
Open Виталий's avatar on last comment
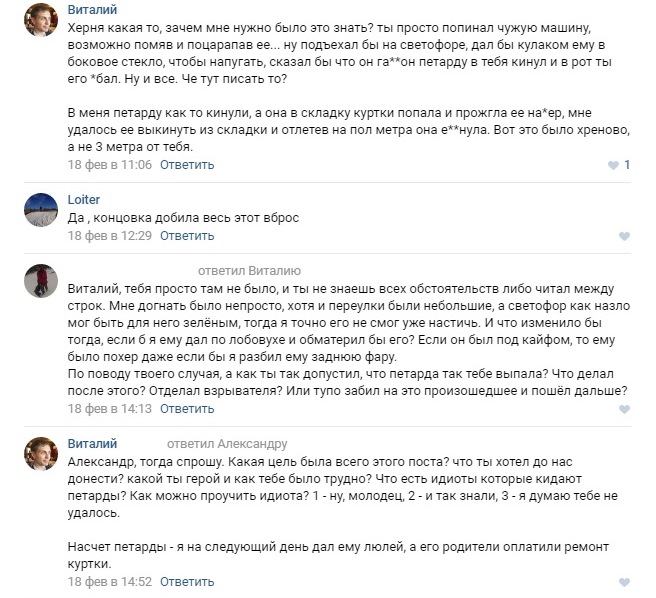pyautogui.click(x=41, y=454)
